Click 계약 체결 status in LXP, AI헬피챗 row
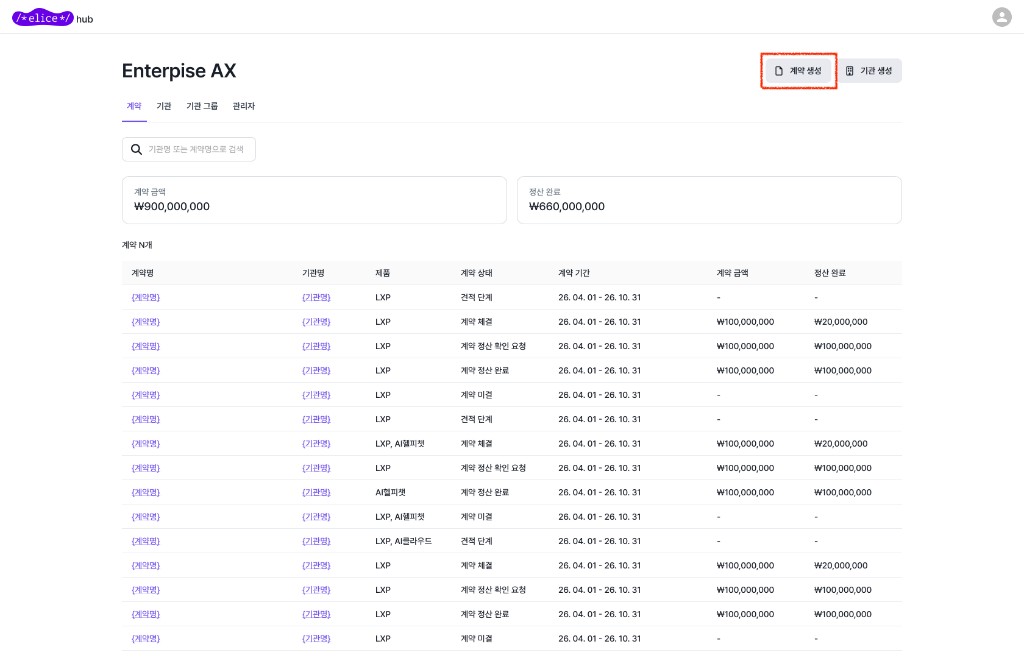1024x658 pixels. point(477,443)
